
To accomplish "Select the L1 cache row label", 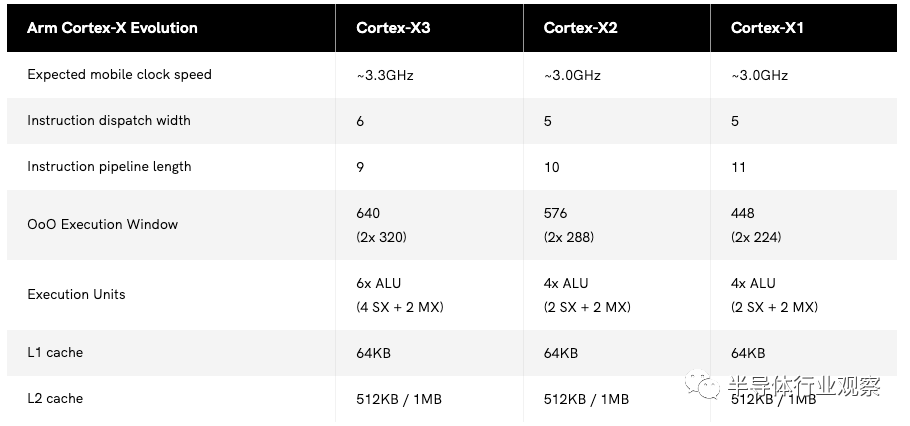I will [x=55, y=352].
